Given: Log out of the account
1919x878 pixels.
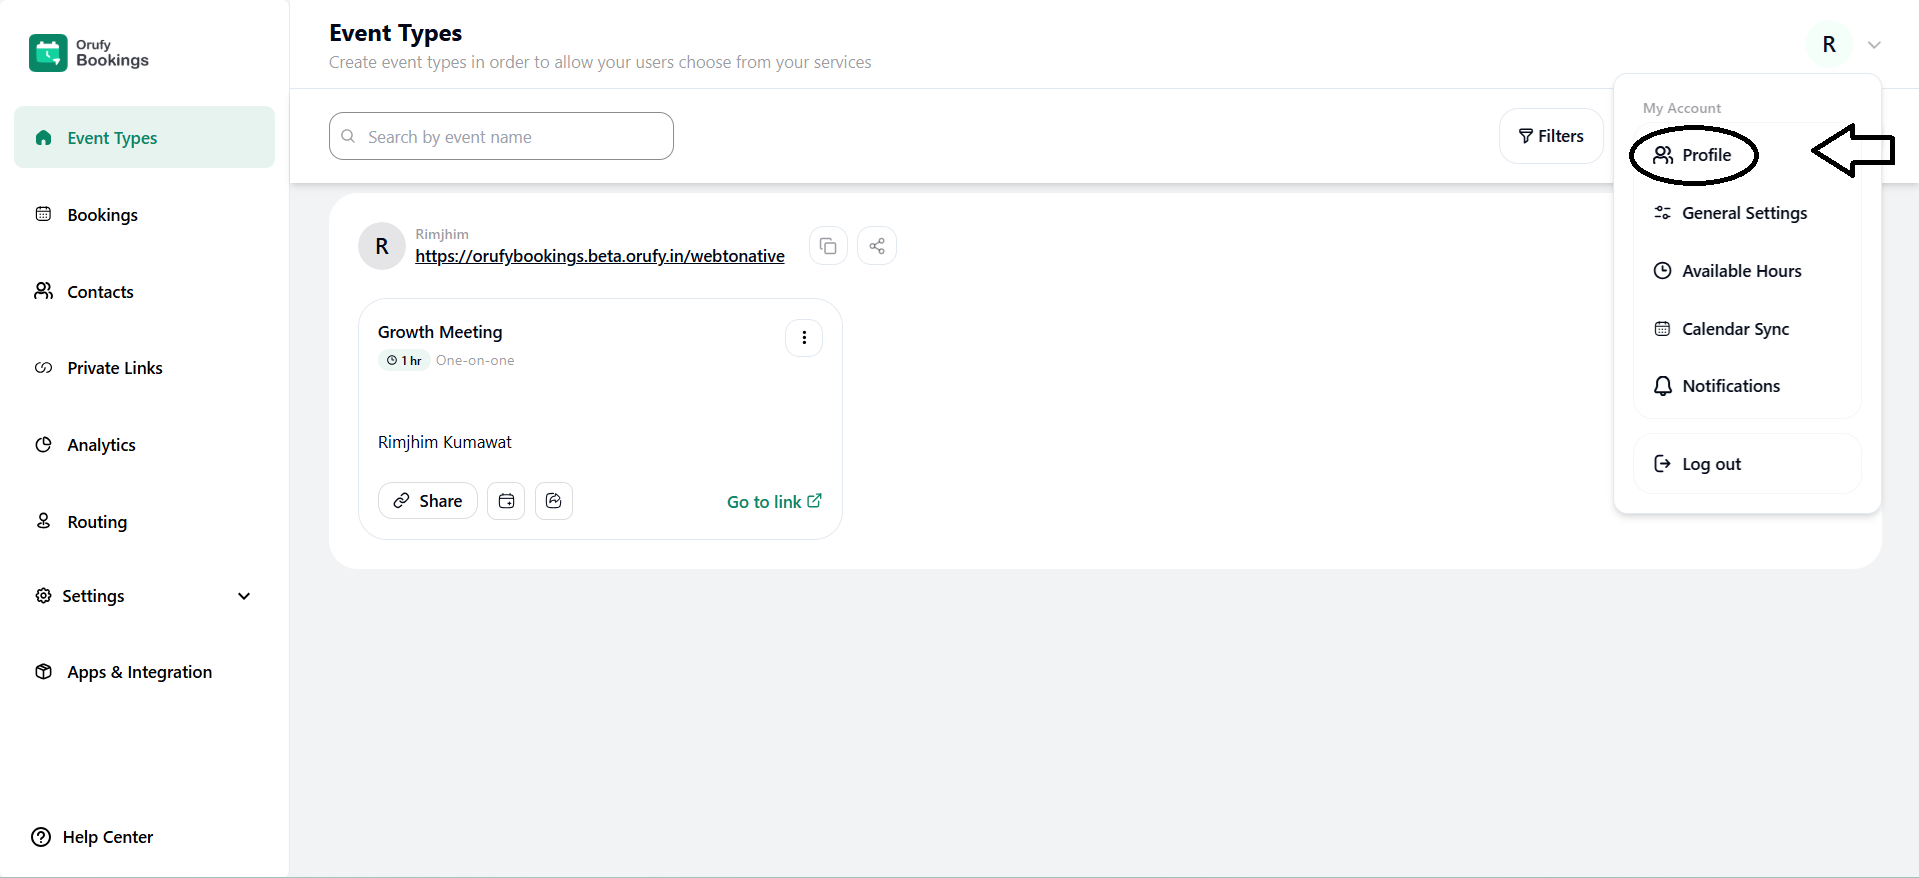Looking at the screenshot, I should 1710,464.
